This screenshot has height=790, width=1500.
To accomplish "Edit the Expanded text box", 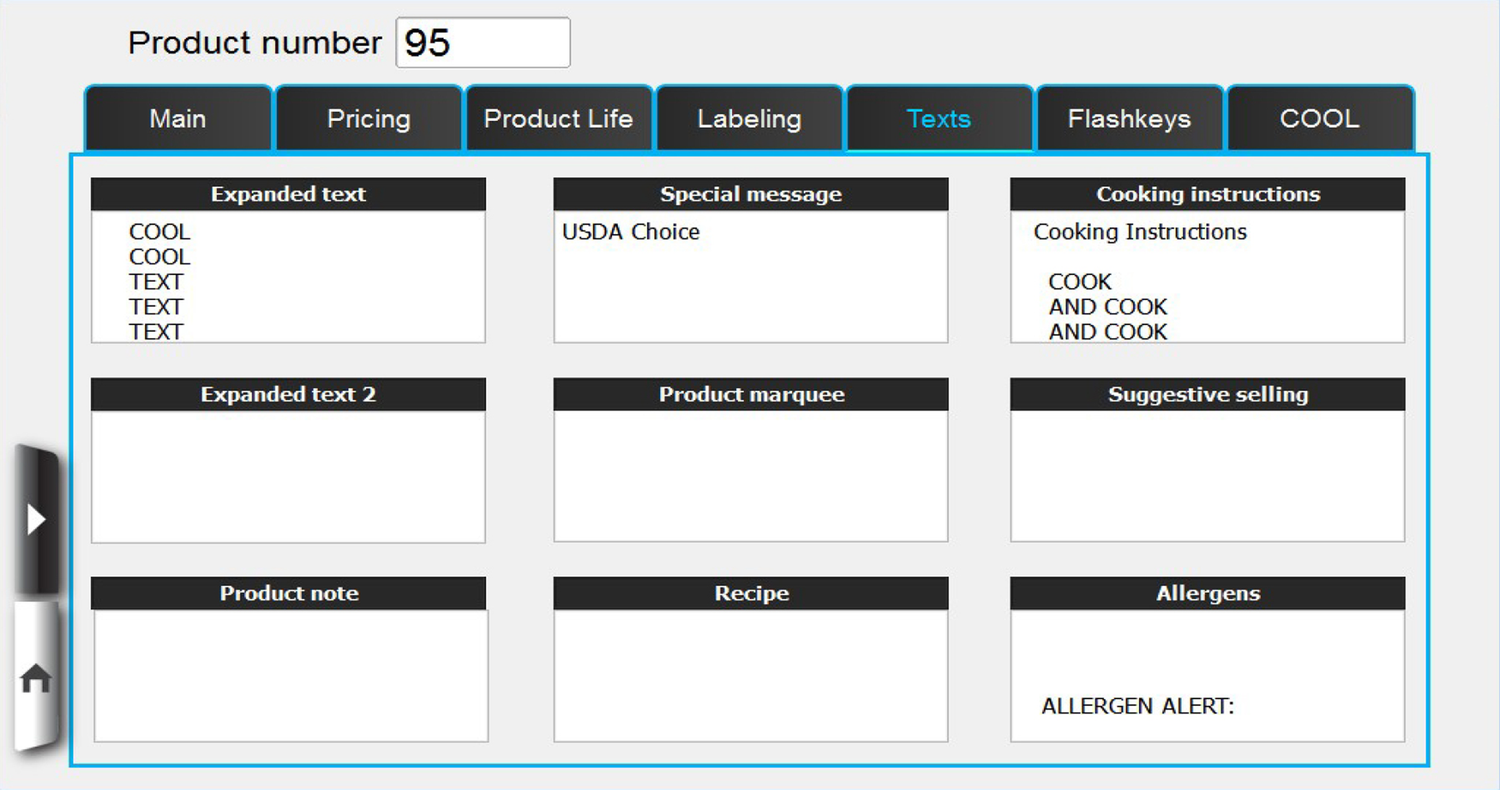I will point(288,277).
